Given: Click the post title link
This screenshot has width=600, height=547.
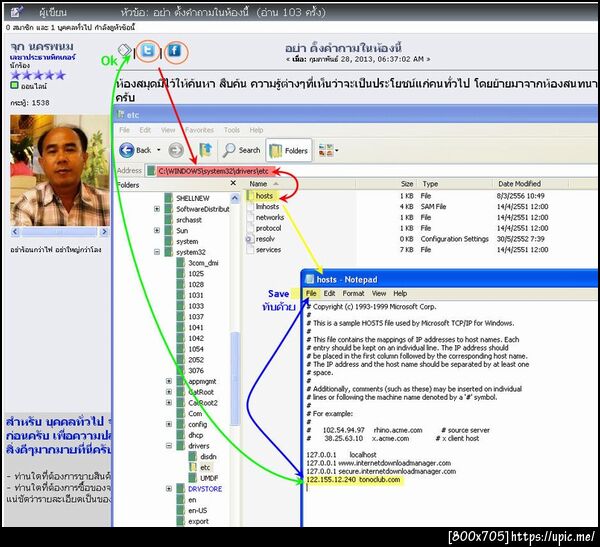Looking at the screenshot, I should [343, 48].
